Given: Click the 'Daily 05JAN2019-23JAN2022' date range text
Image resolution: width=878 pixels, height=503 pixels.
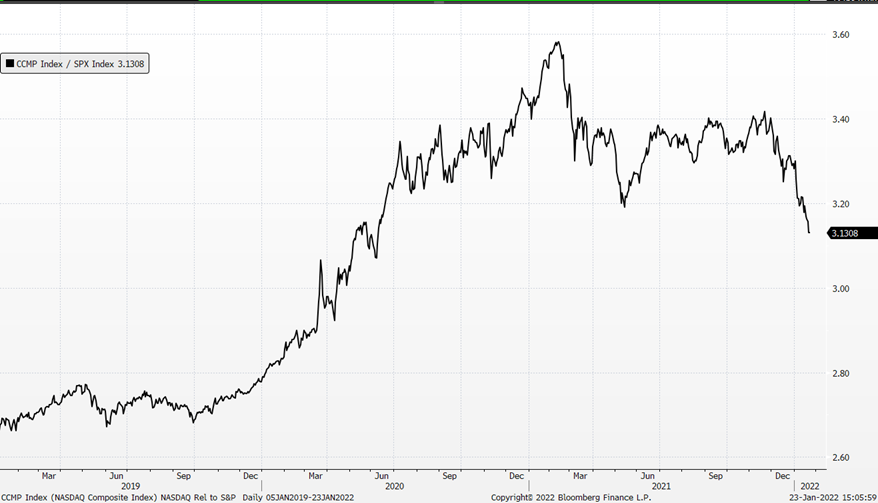Looking at the screenshot, I should pyautogui.click(x=298, y=497).
